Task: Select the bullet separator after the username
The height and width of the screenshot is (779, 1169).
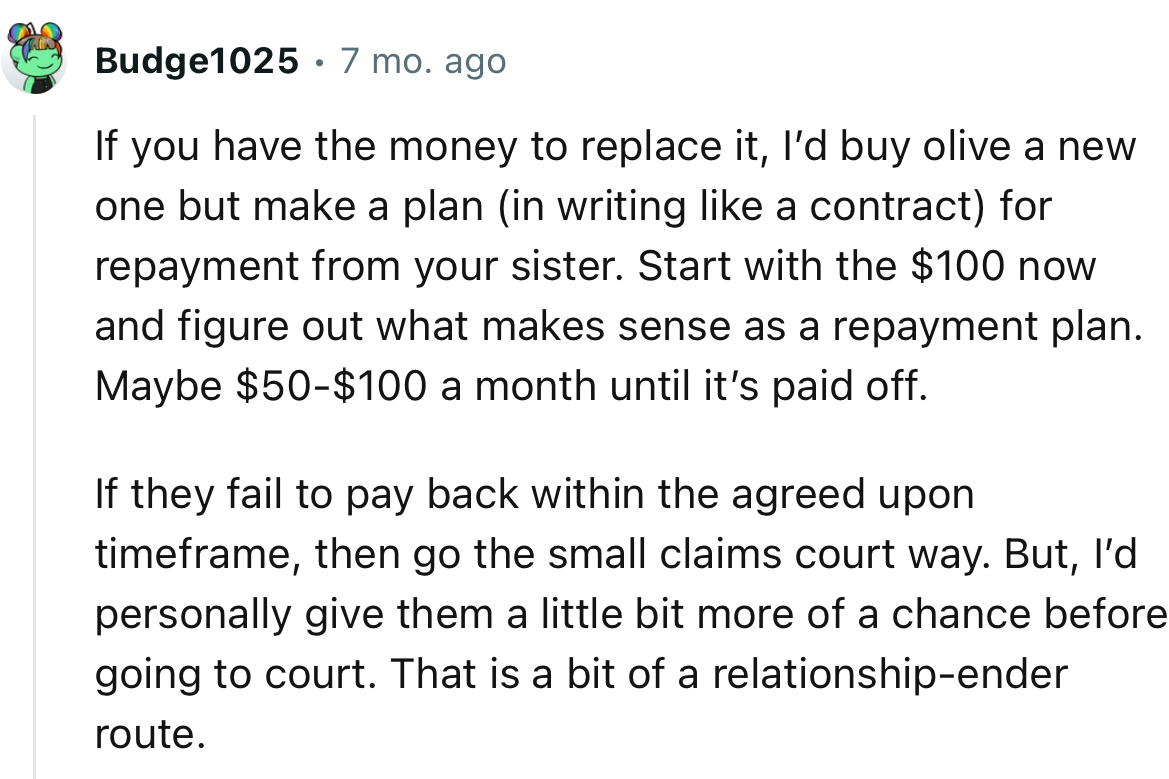Action: point(317,62)
